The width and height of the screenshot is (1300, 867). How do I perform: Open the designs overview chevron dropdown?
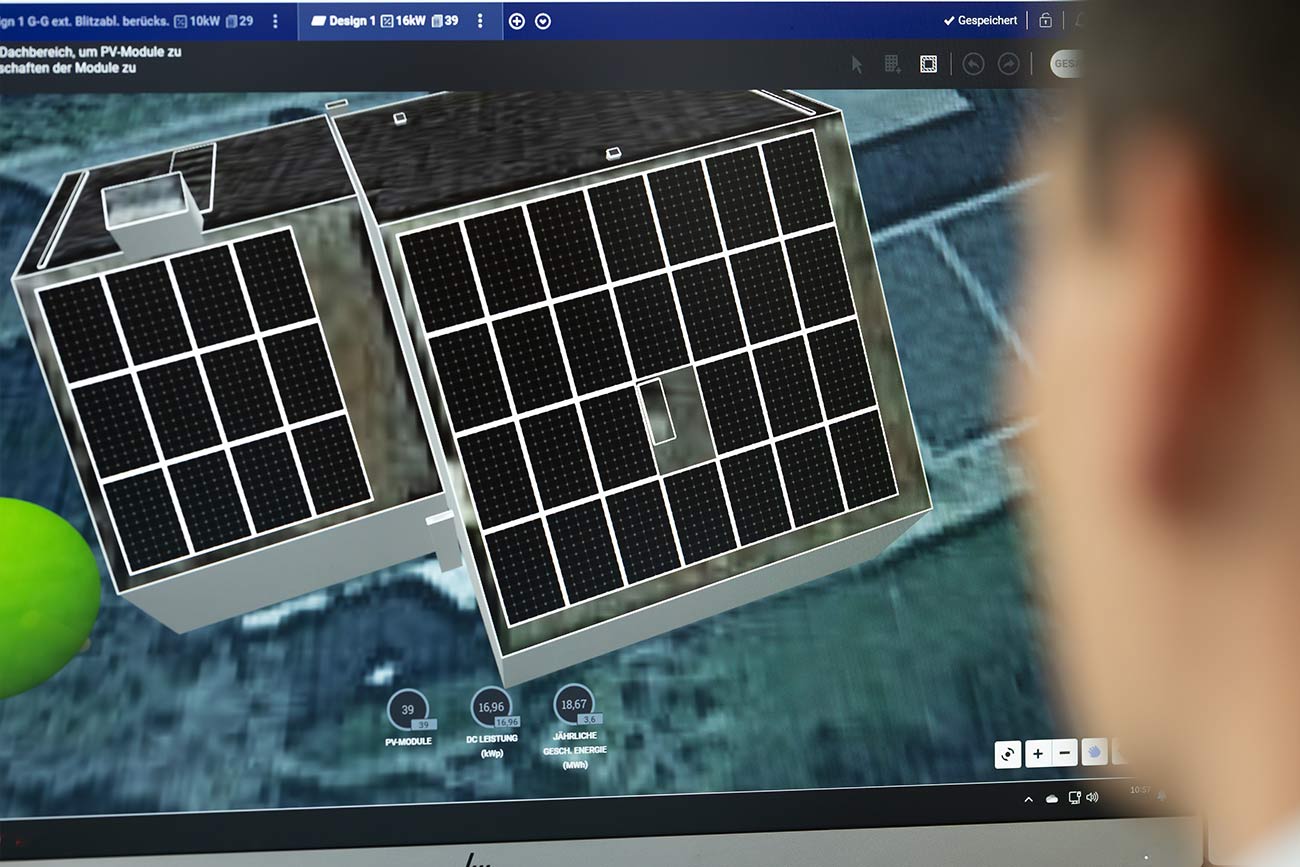pyautogui.click(x=542, y=21)
